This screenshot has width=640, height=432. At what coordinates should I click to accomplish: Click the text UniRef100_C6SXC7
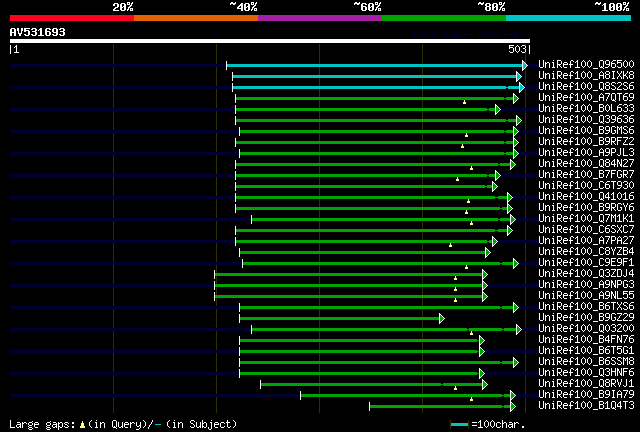[x=586, y=230]
